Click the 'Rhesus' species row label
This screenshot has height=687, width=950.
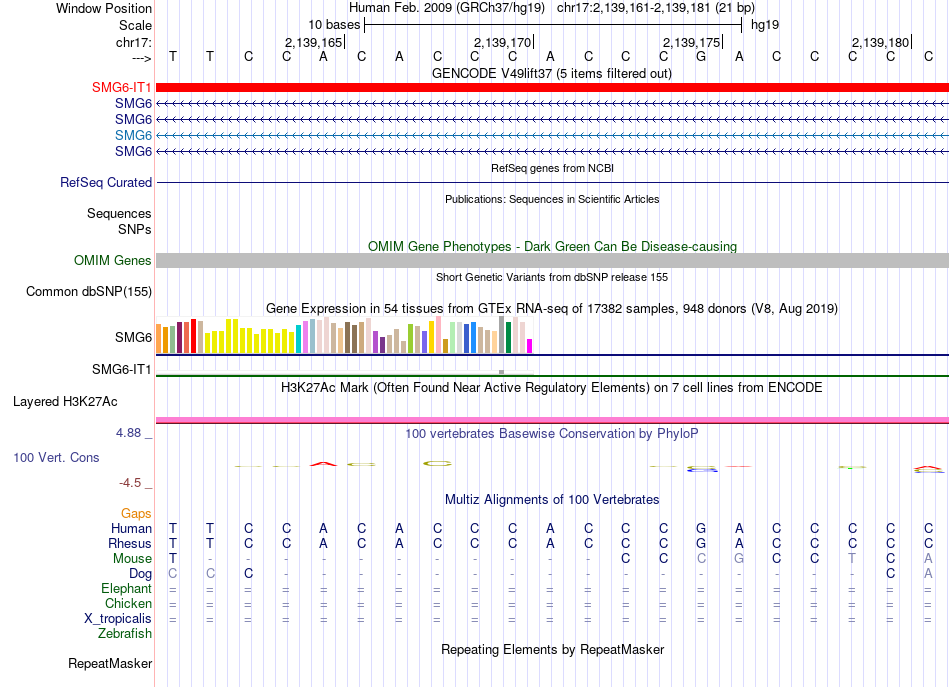point(130,543)
